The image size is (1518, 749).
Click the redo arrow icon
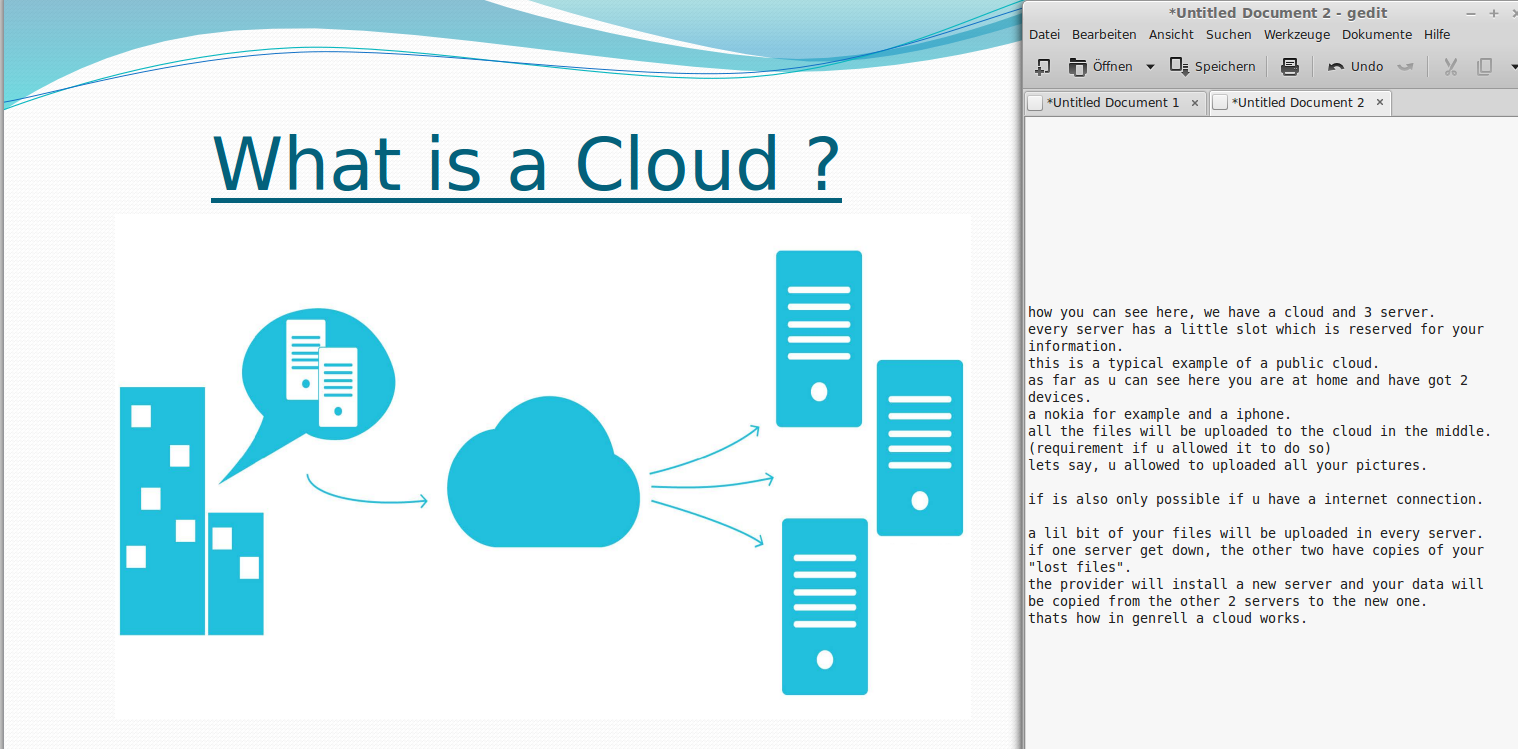1405,67
